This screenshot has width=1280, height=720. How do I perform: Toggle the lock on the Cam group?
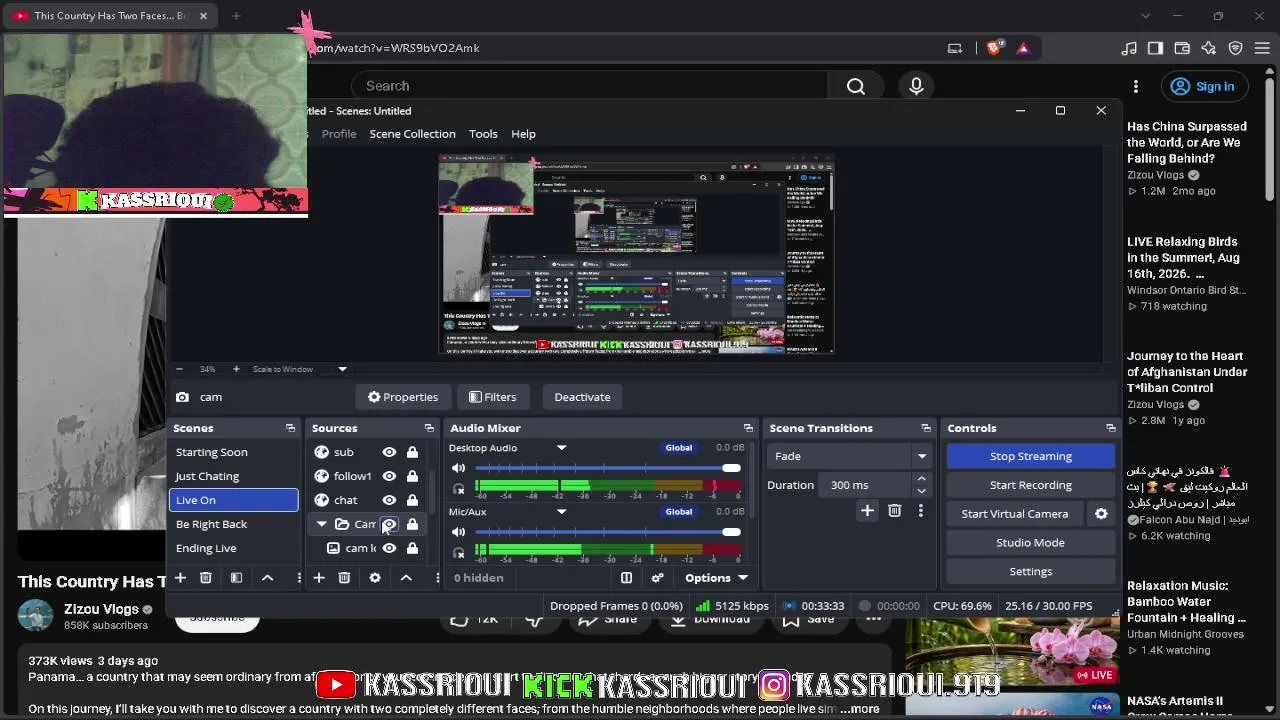coord(412,524)
